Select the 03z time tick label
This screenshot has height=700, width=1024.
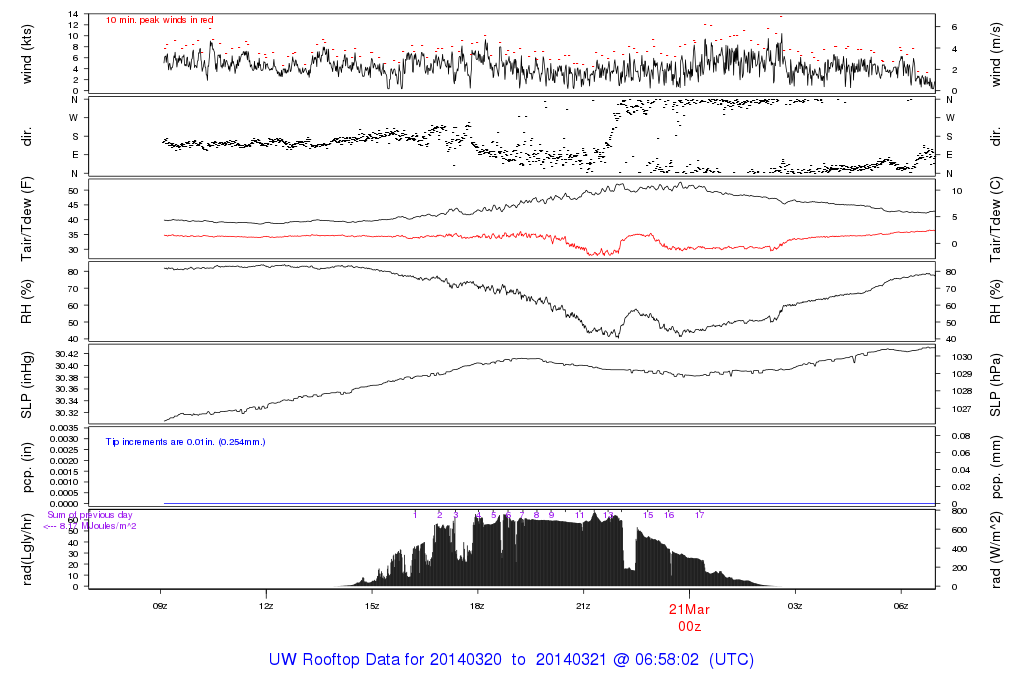pos(795,606)
